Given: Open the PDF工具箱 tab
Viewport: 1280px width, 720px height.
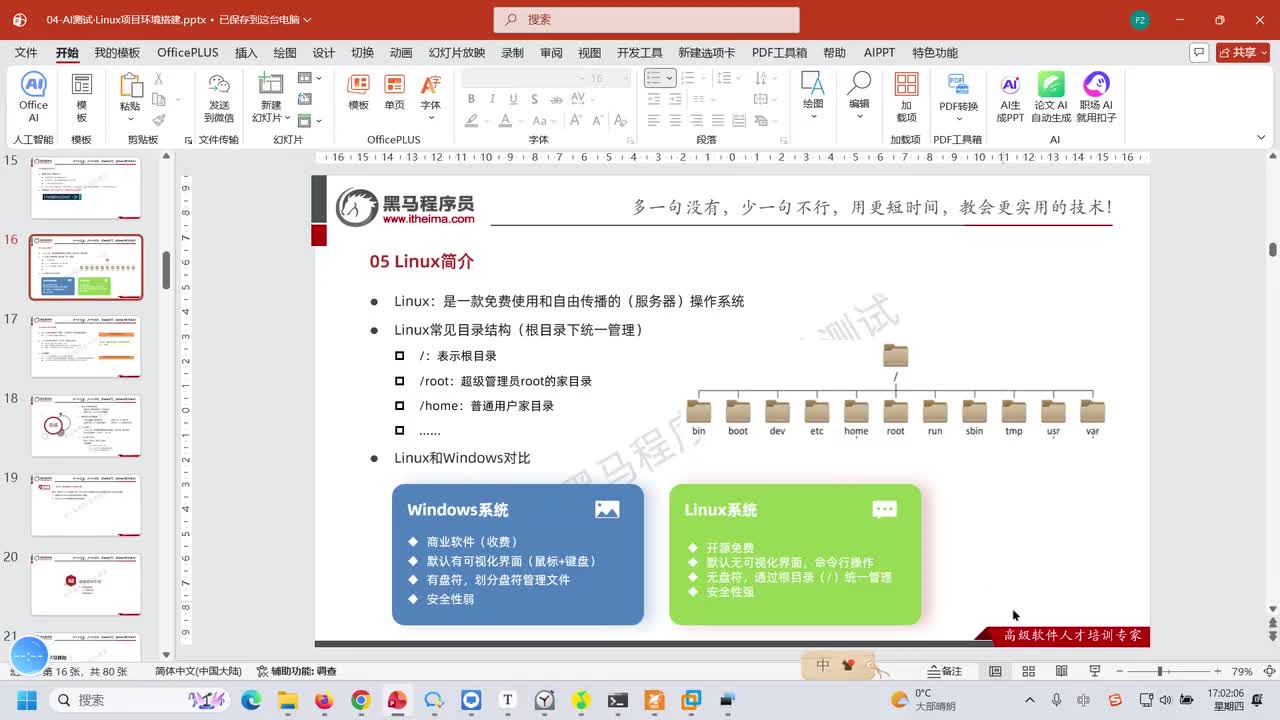Looking at the screenshot, I should coord(779,53).
